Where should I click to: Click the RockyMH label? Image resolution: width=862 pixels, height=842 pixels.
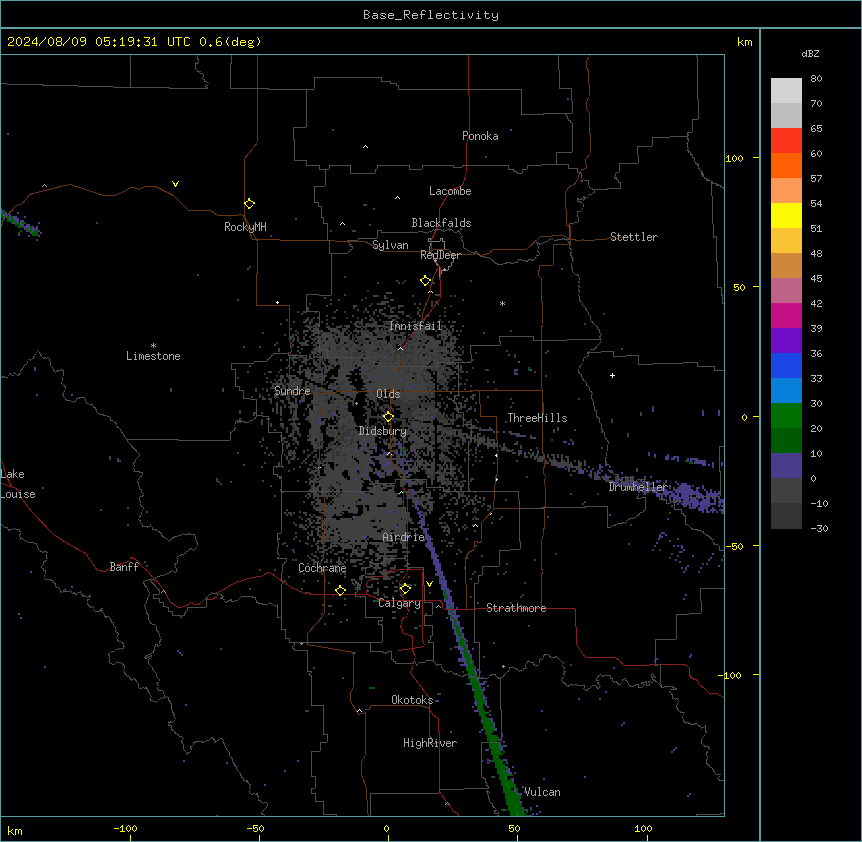coord(245,227)
